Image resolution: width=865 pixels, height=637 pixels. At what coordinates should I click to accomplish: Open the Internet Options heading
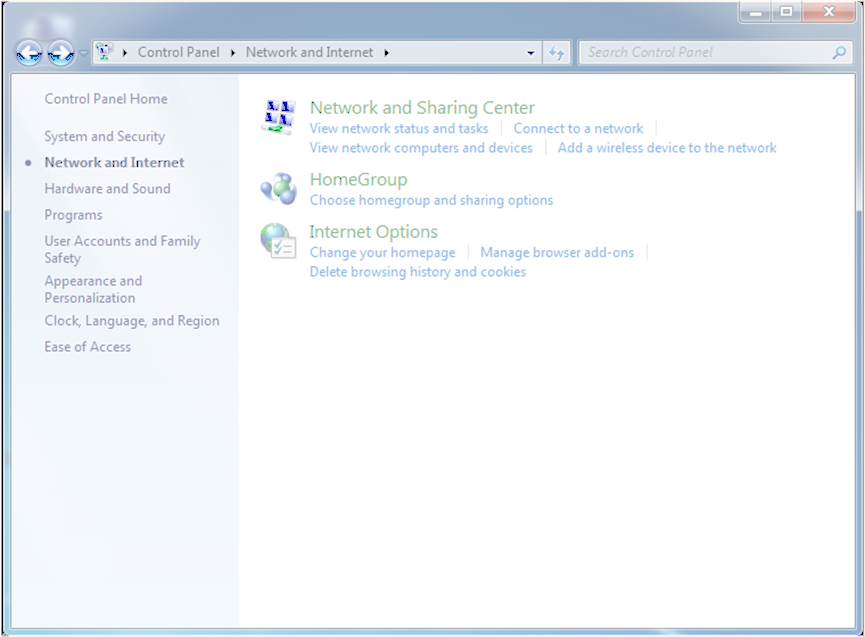click(x=373, y=232)
